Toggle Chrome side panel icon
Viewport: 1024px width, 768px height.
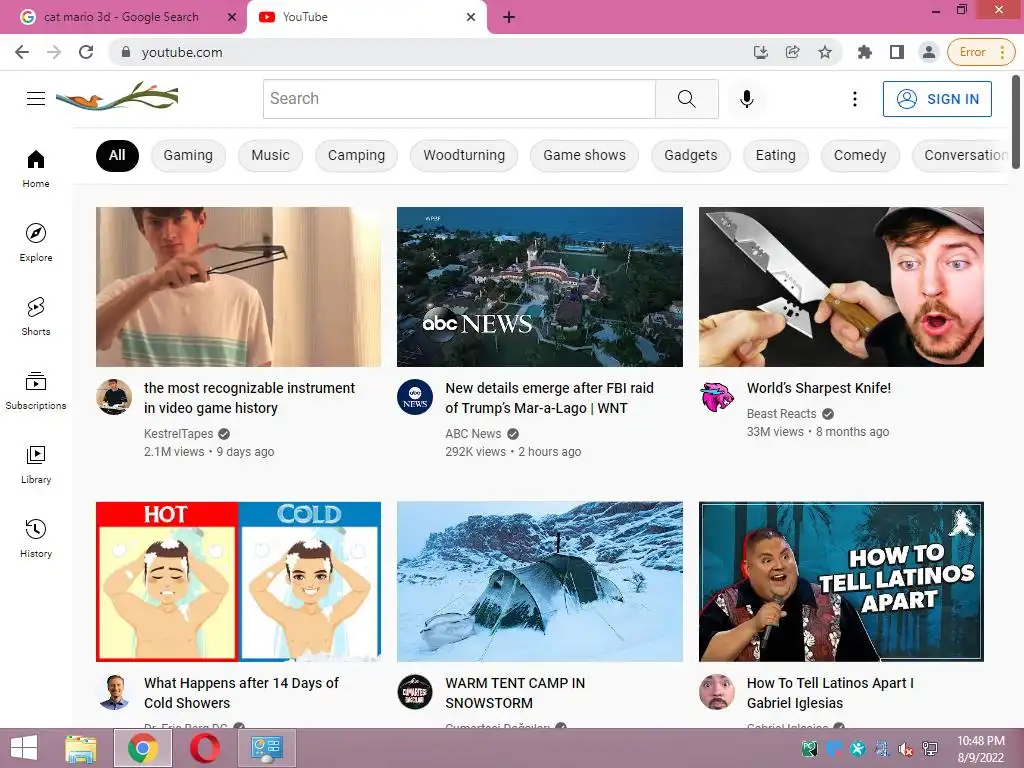pos(897,52)
